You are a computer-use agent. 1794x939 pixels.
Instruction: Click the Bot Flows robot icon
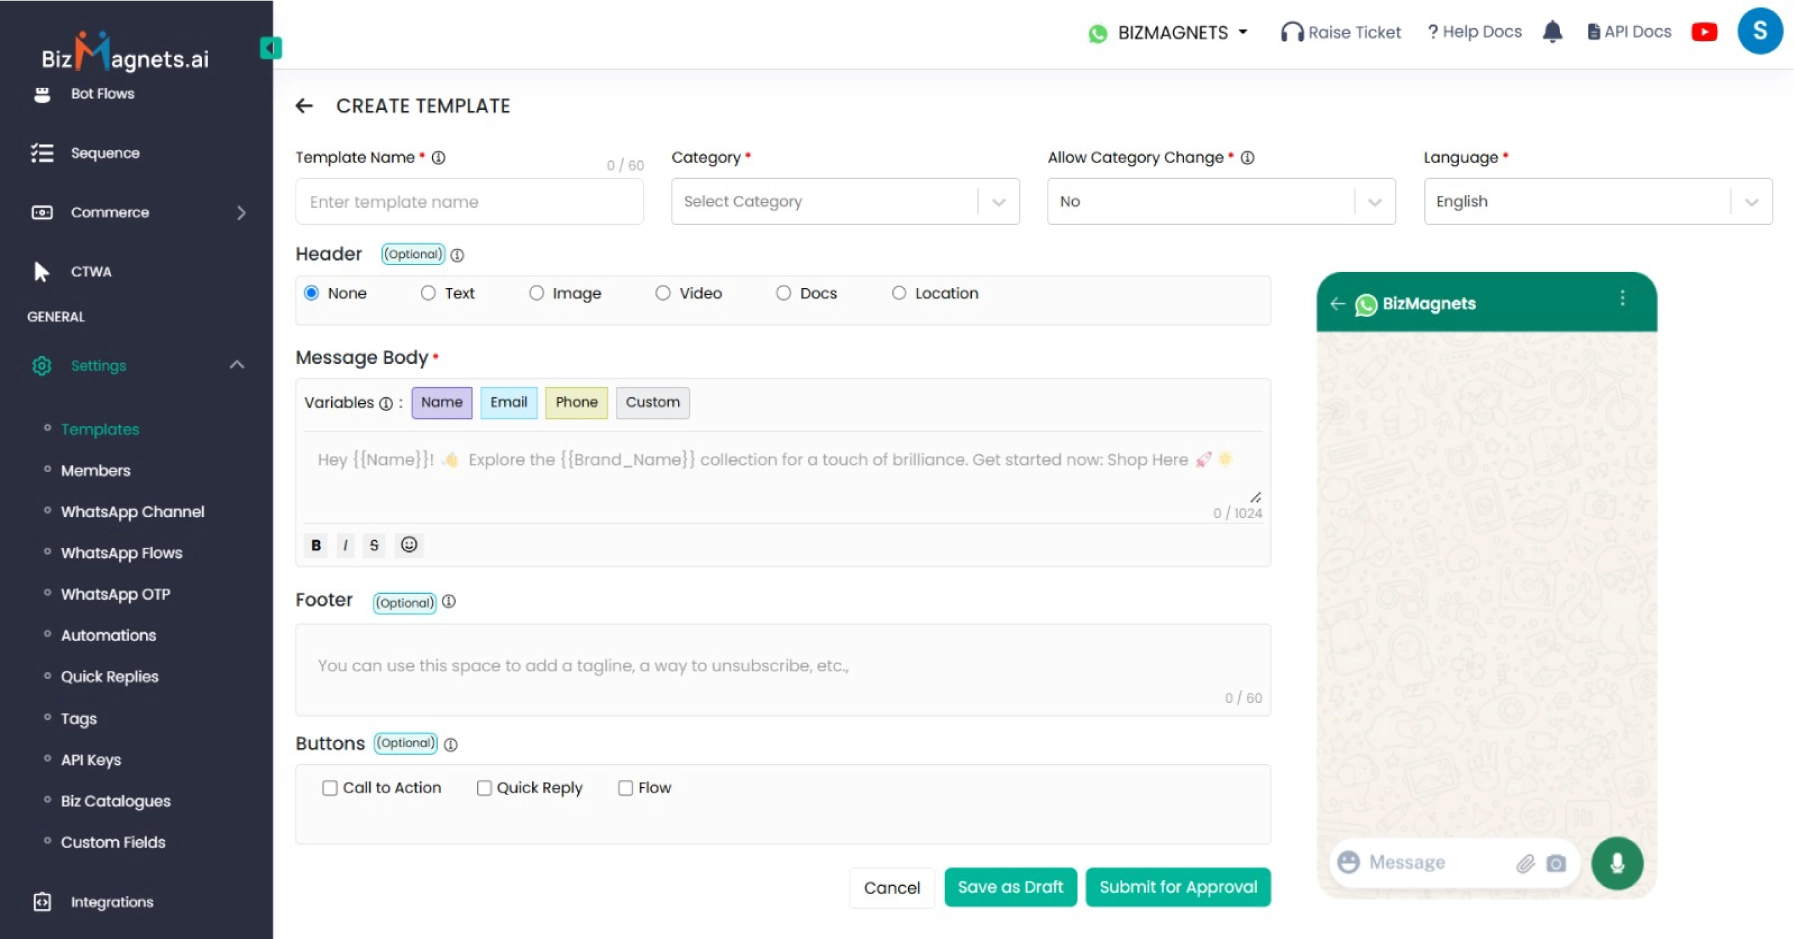click(42, 94)
